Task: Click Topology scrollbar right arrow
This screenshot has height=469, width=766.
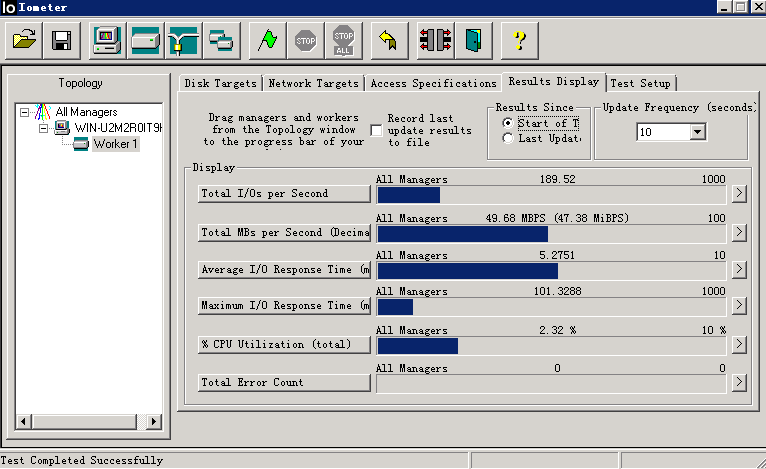Action: point(154,422)
